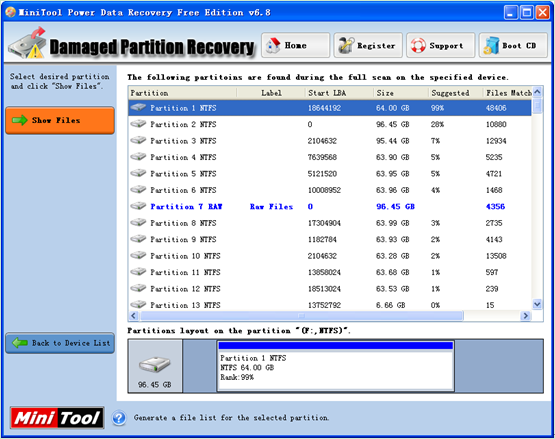Image resolution: width=555 pixels, height=439 pixels.
Task: Click the title bar application icon
Action: point(11,12)
